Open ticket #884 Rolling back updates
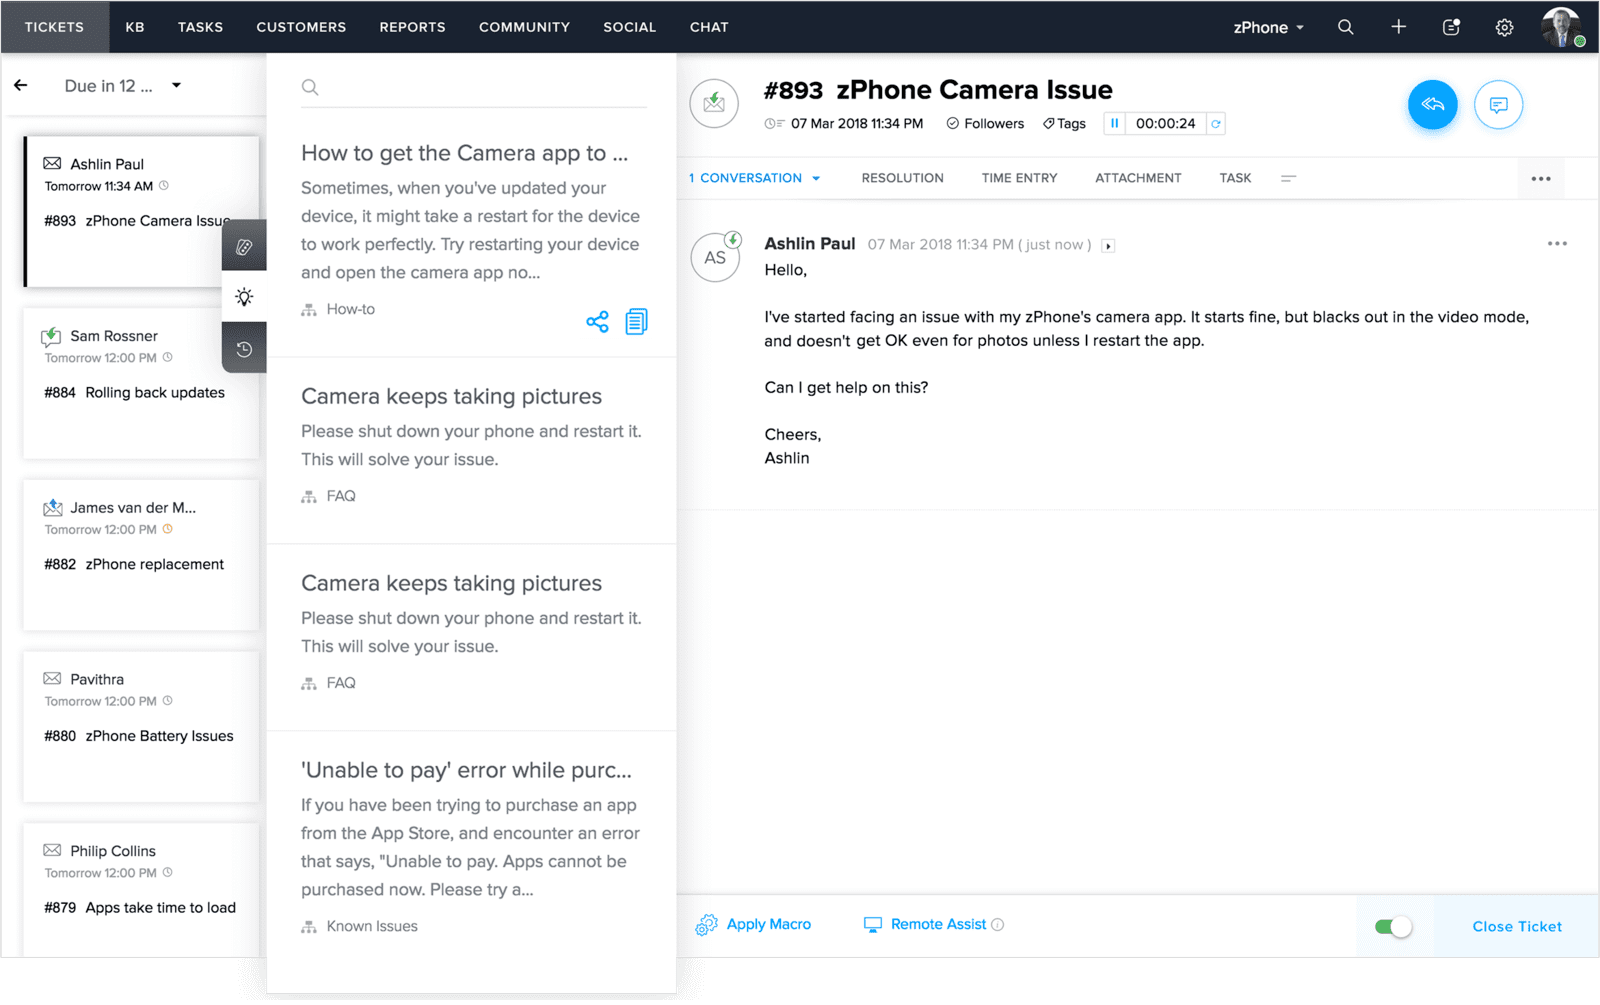The height and width of the screenshot is (1005, 1600). tap(141, 383)
